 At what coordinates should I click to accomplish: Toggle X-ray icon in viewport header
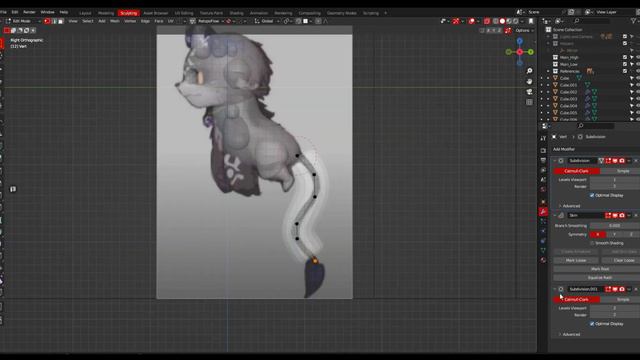[x=487, y=21]
